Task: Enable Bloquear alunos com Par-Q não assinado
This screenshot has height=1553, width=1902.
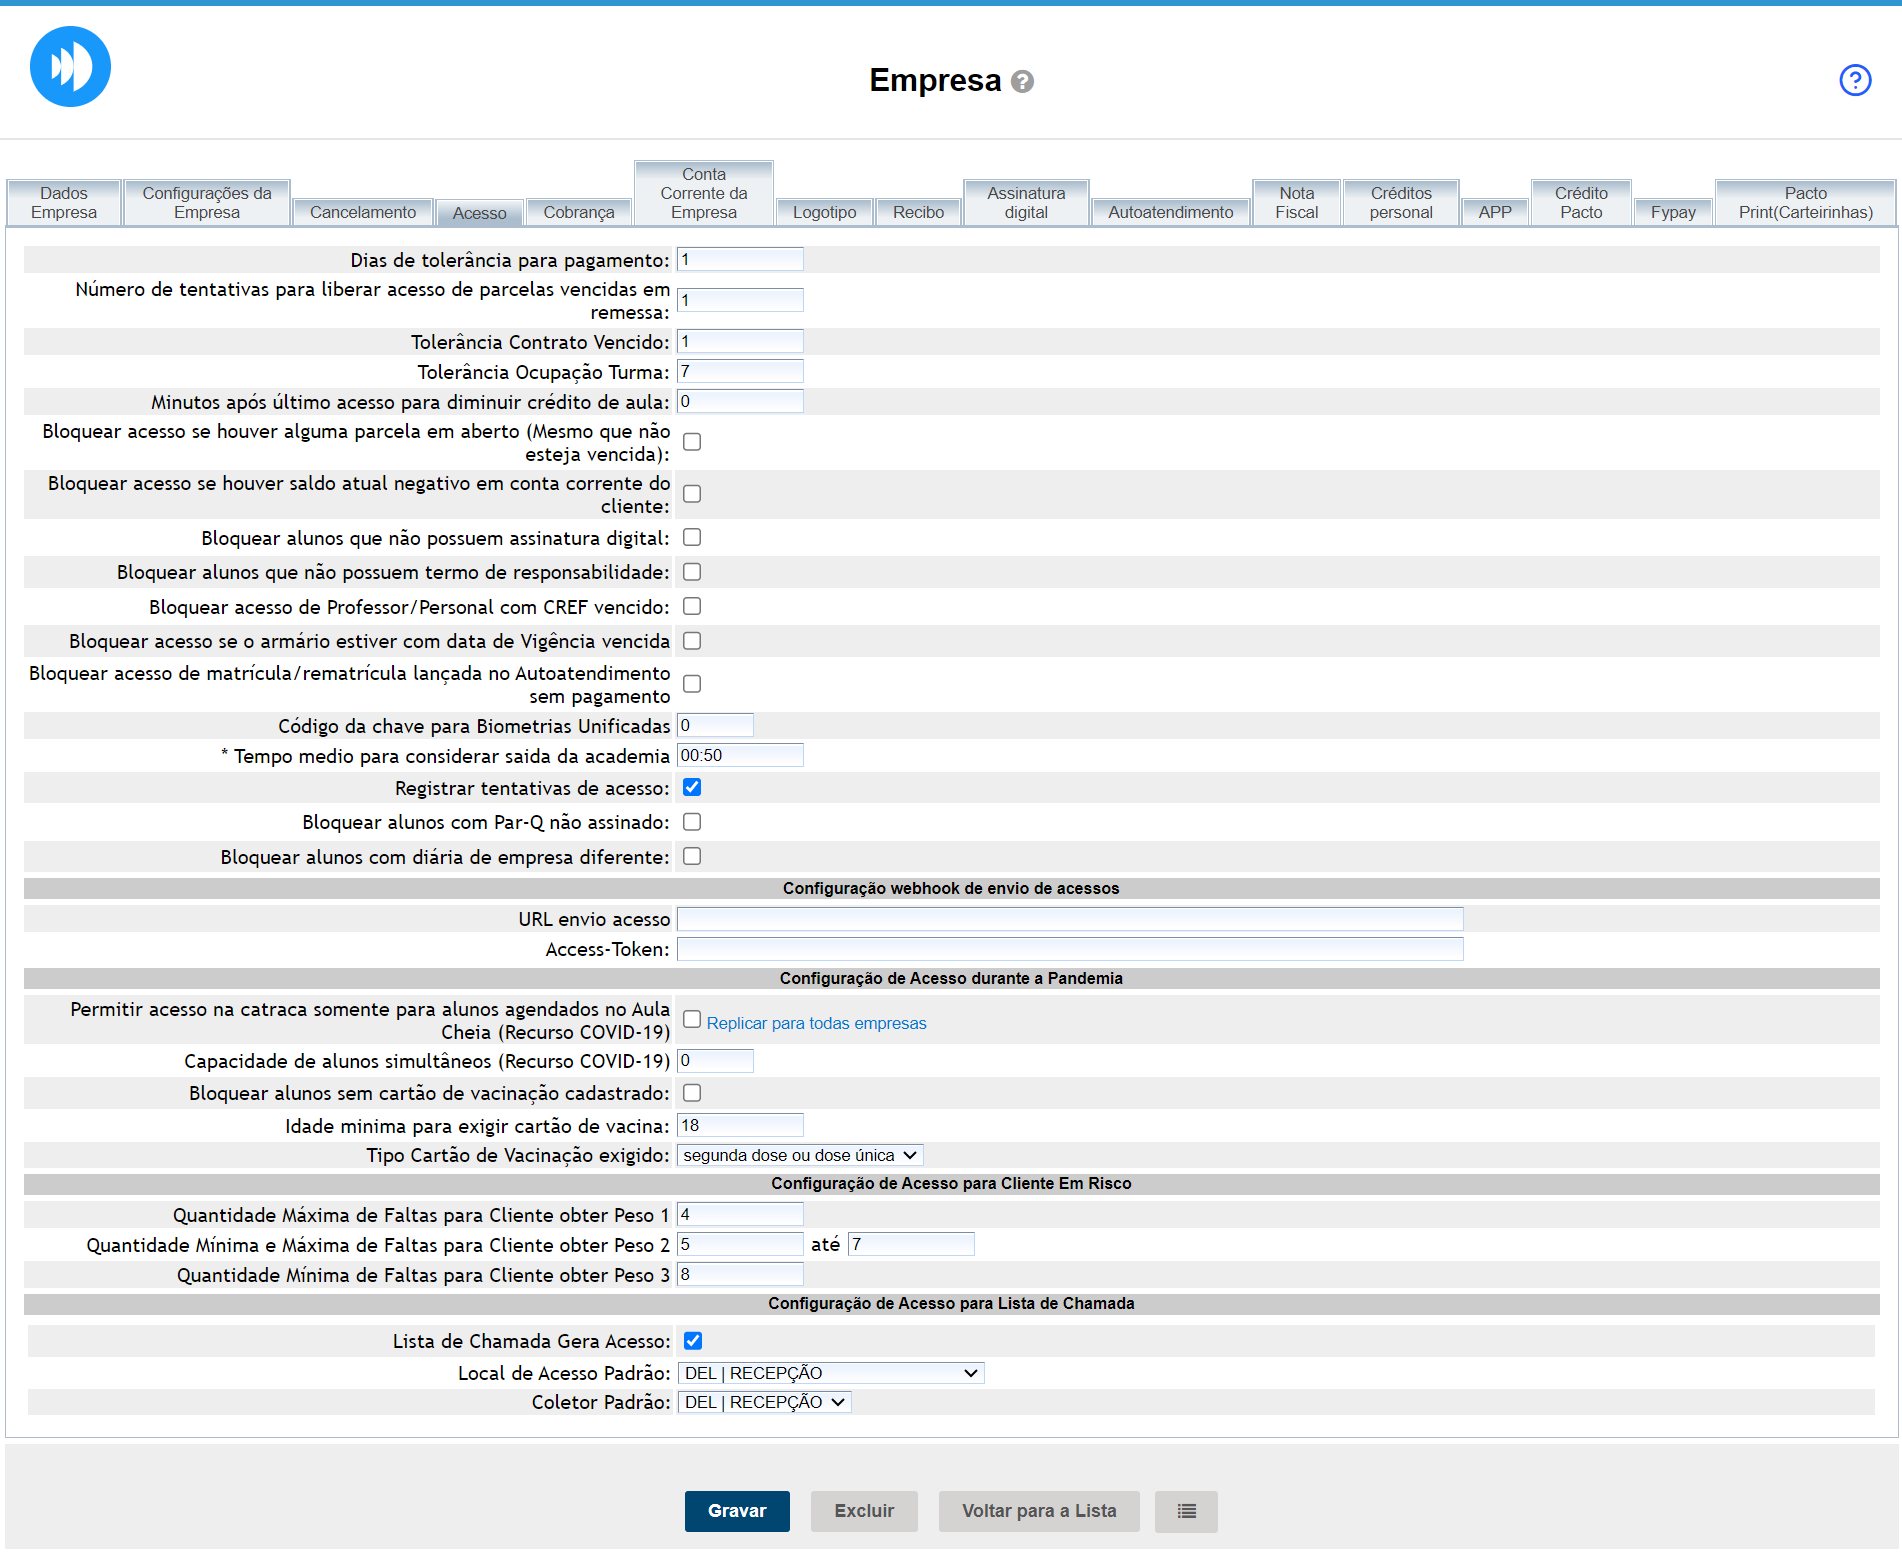Action: [x=692, y=822]
